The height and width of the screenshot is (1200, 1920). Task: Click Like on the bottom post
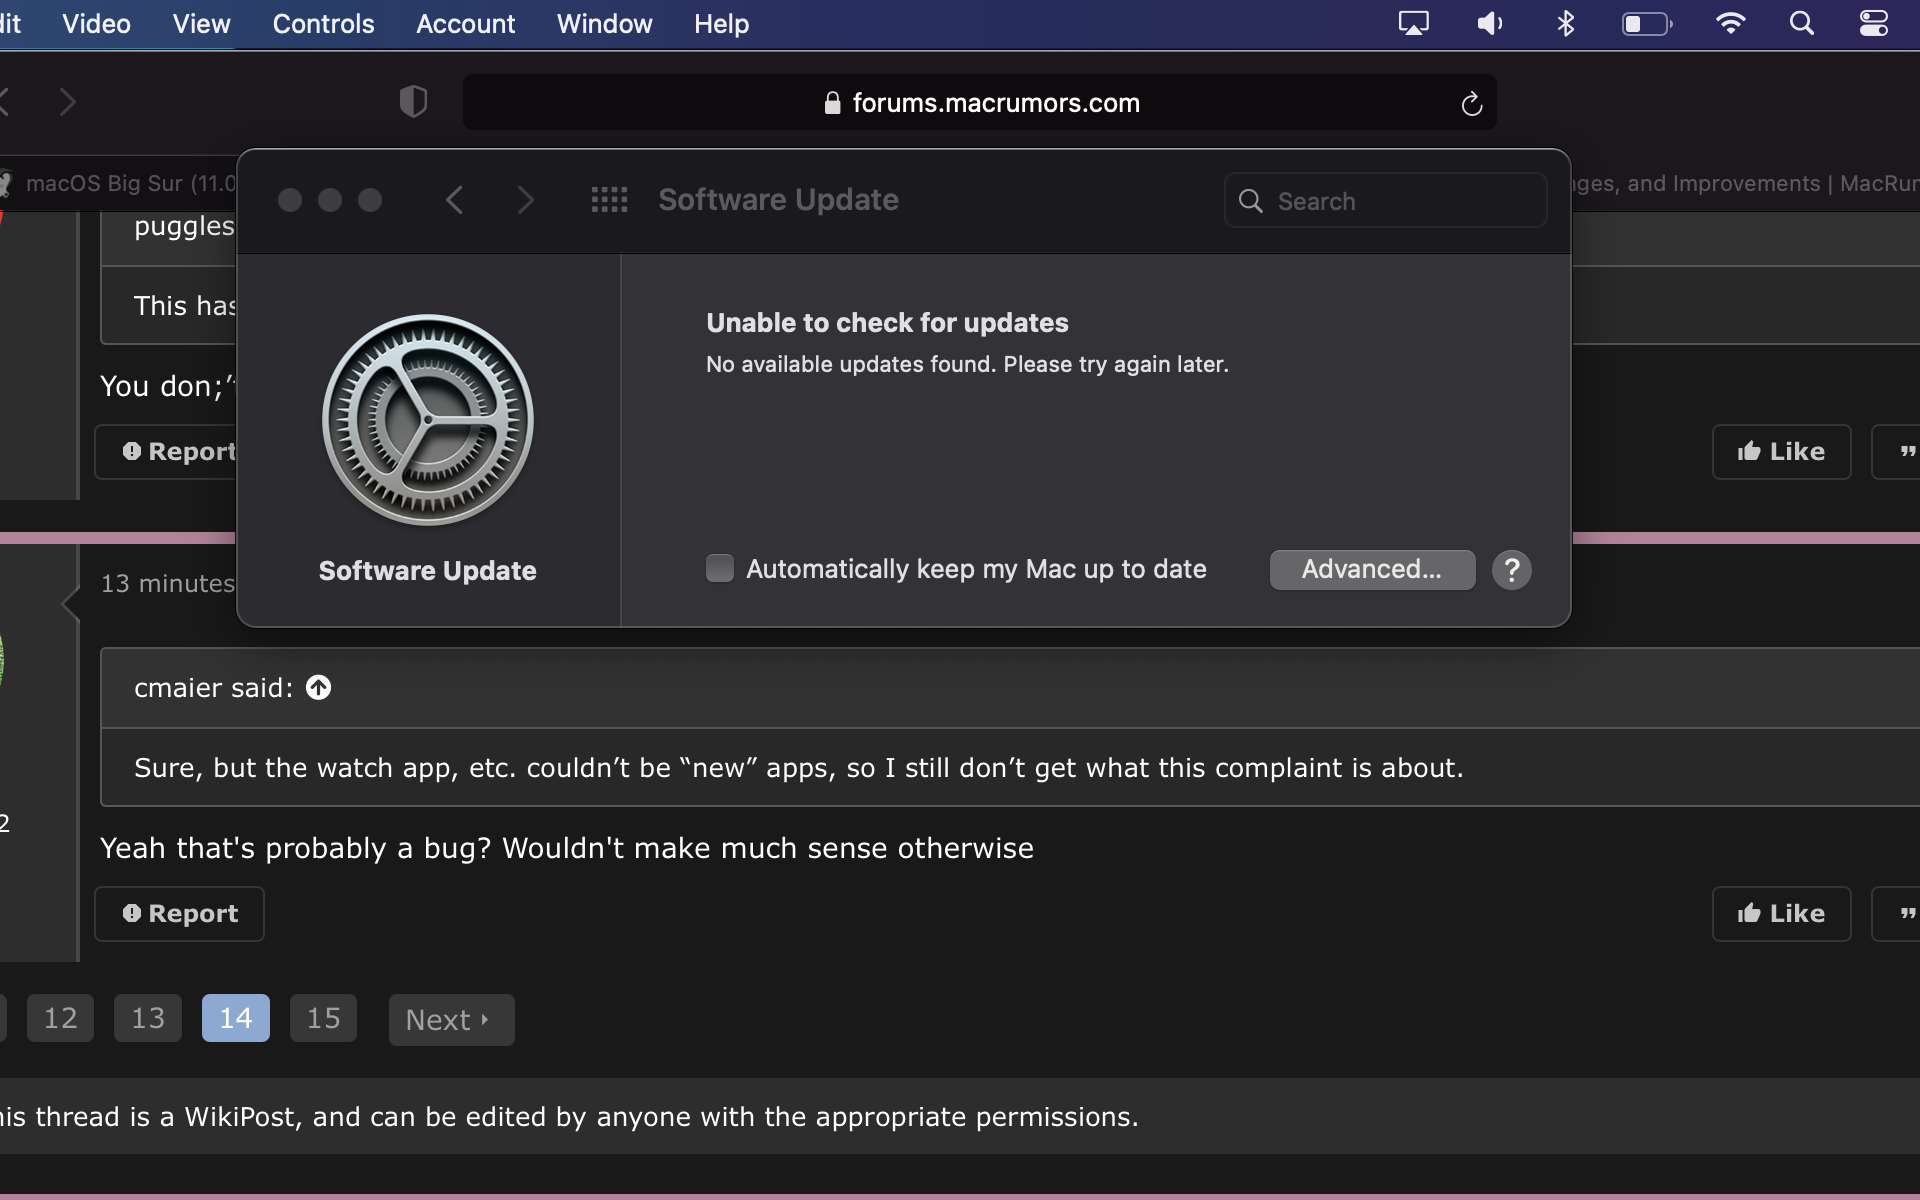[x=1781, y=914]
